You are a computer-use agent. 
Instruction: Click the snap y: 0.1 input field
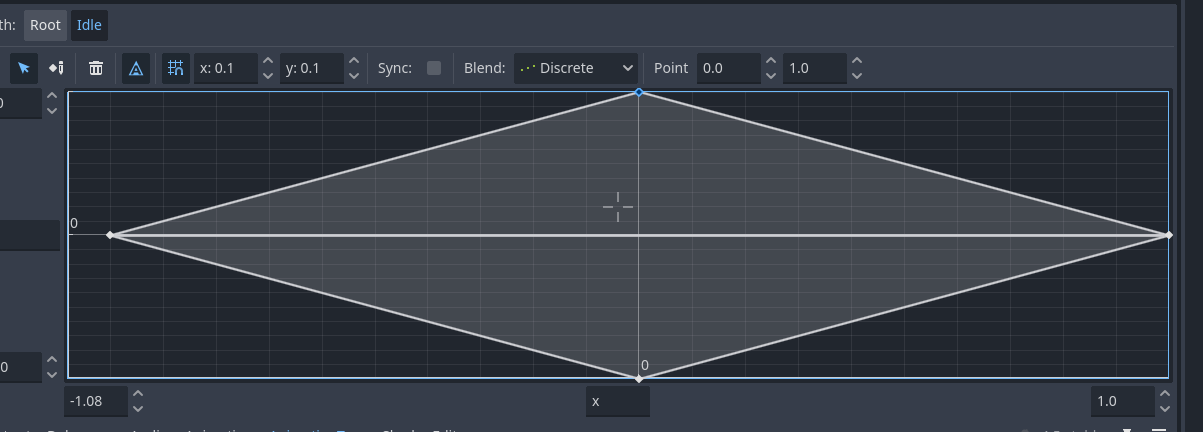[311, 68]
